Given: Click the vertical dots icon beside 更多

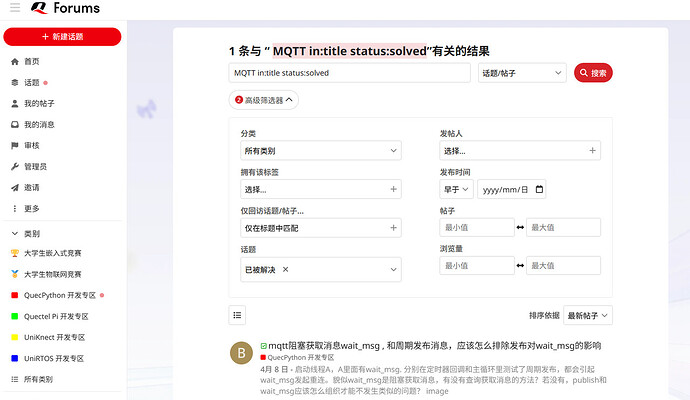Looking at the screenshot, I should [15, 208].
